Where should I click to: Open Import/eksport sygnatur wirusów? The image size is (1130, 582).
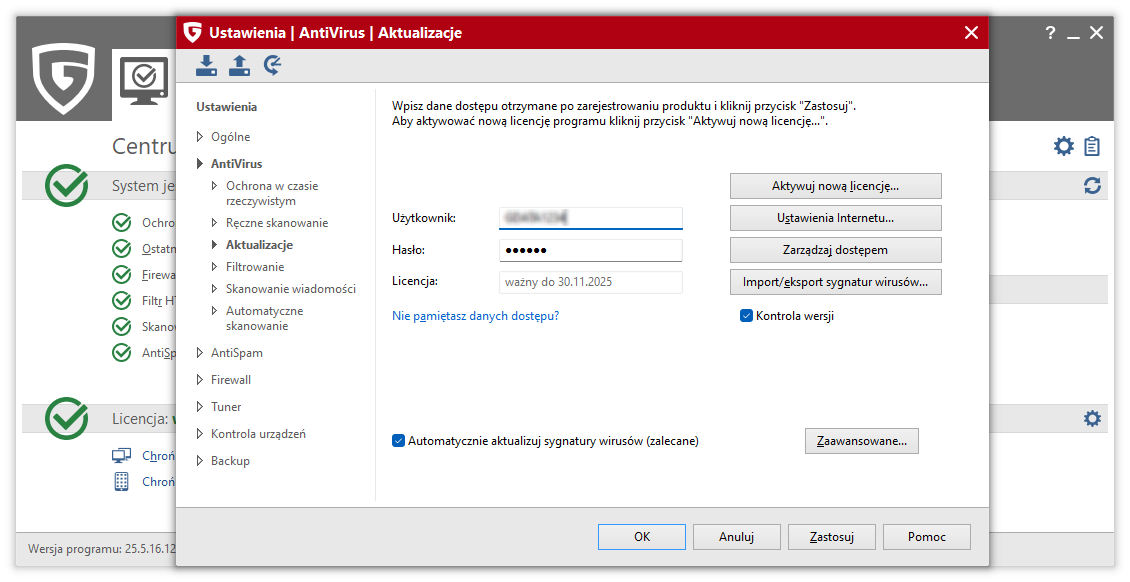click(835, 282)
